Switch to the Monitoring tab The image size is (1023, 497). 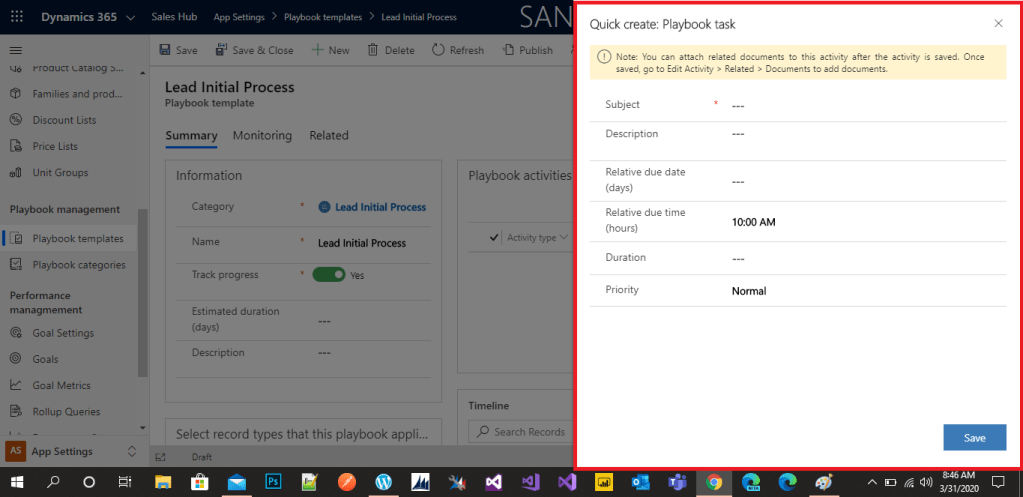(262, 136)
